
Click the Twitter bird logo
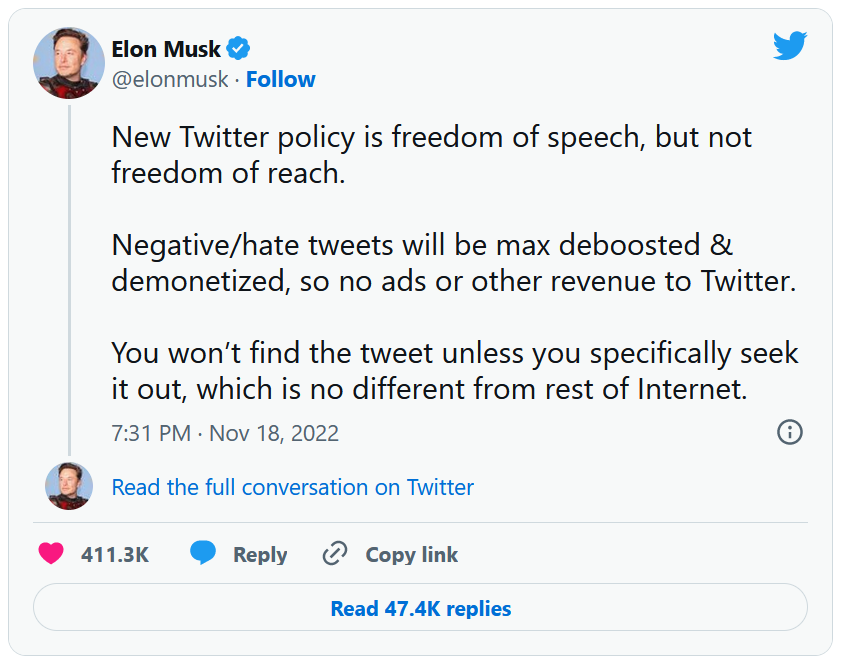[x=789, y=45]
